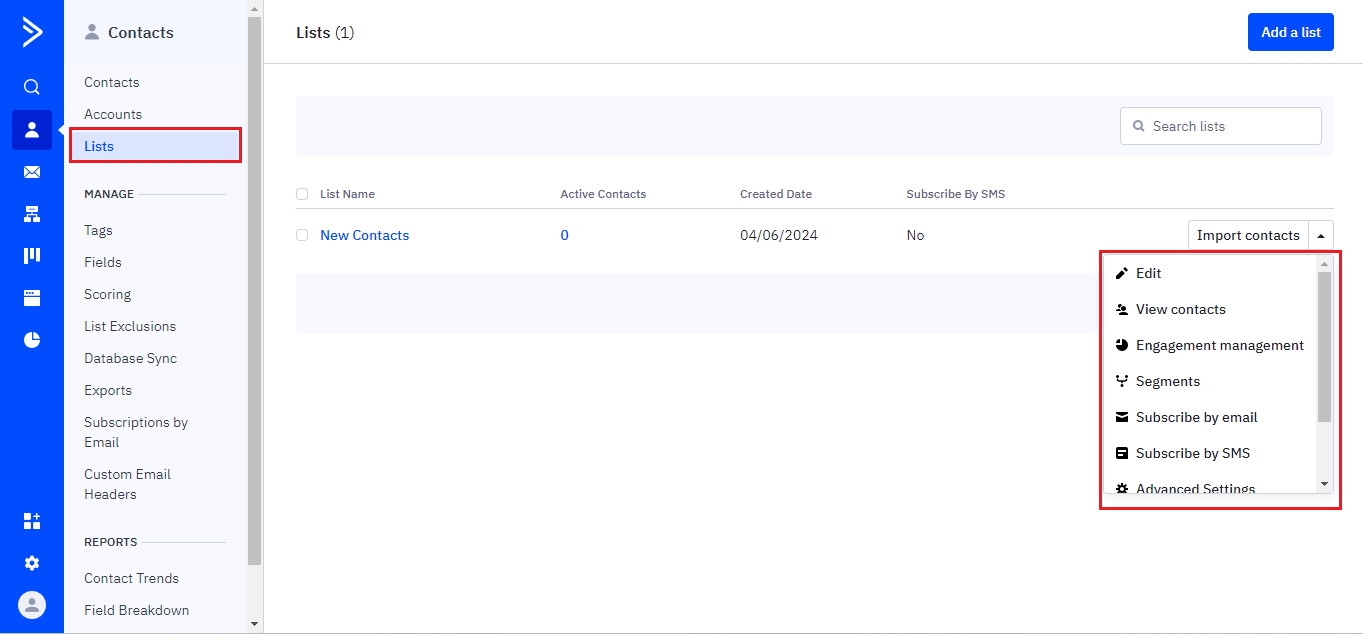Image resolution: width=1363 pixels, height=634 pixels.
Task: Open Custom Email Headers in sidebar
Action: (x=127, y=484)
